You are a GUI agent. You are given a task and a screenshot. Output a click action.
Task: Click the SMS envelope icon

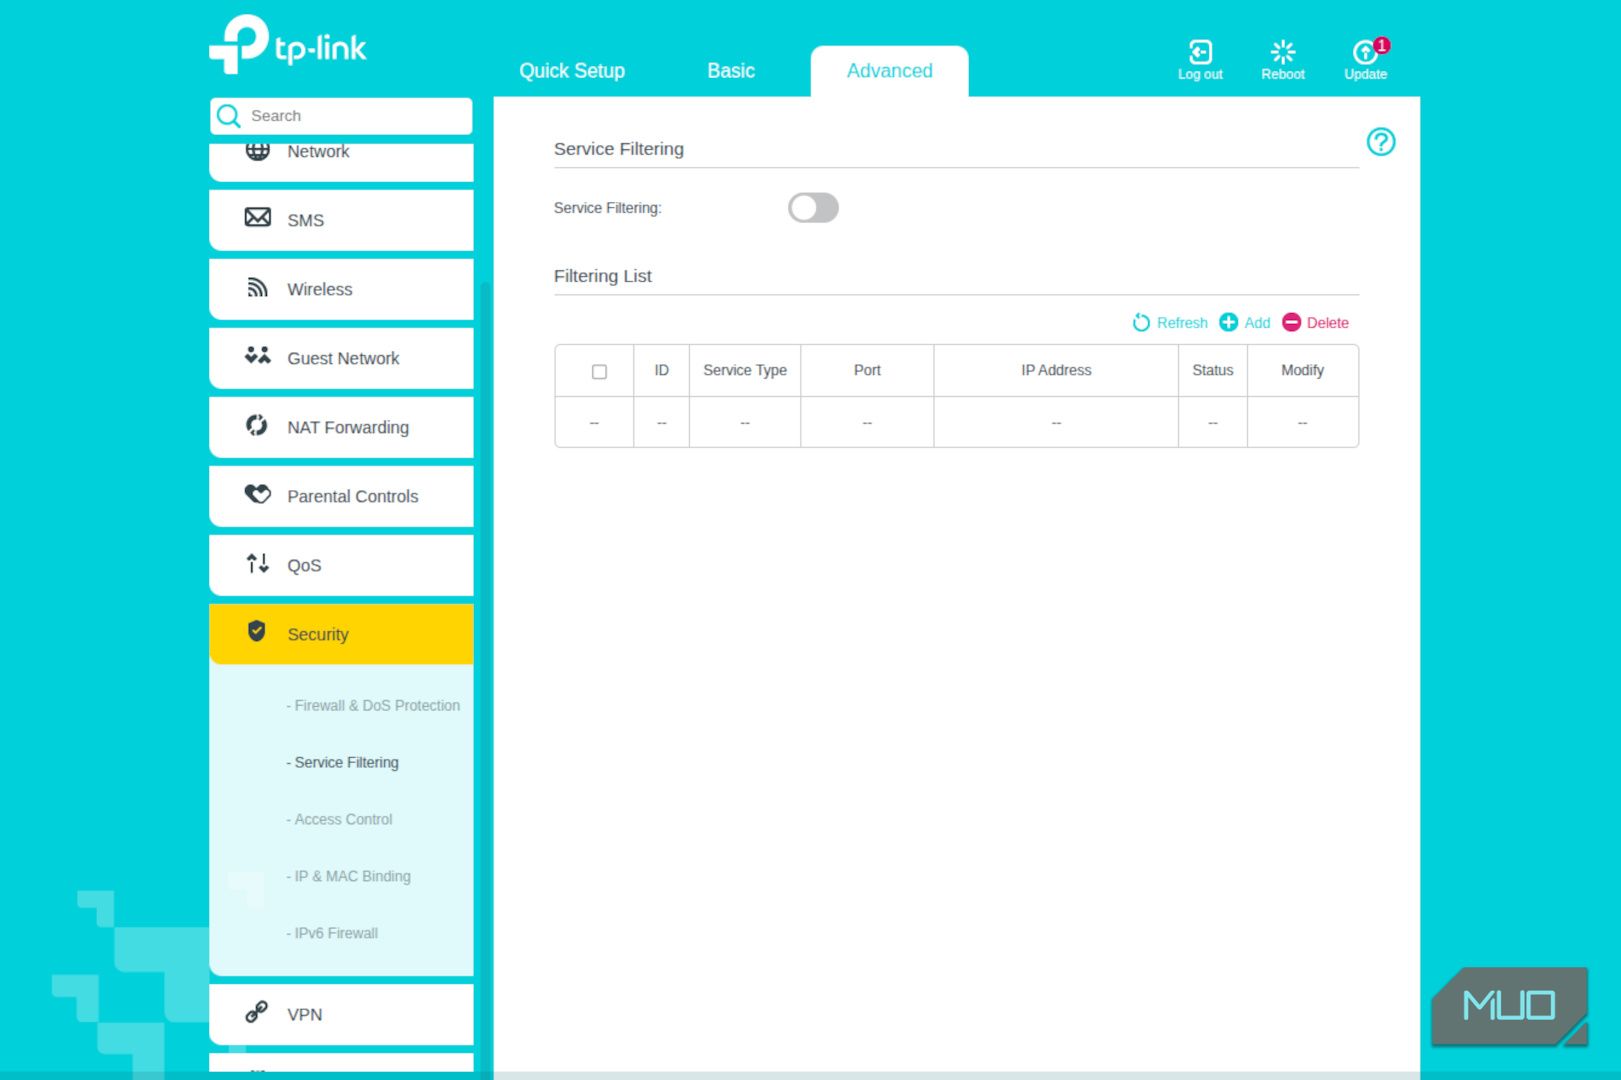pyautogui.click(x=258, y=217)
